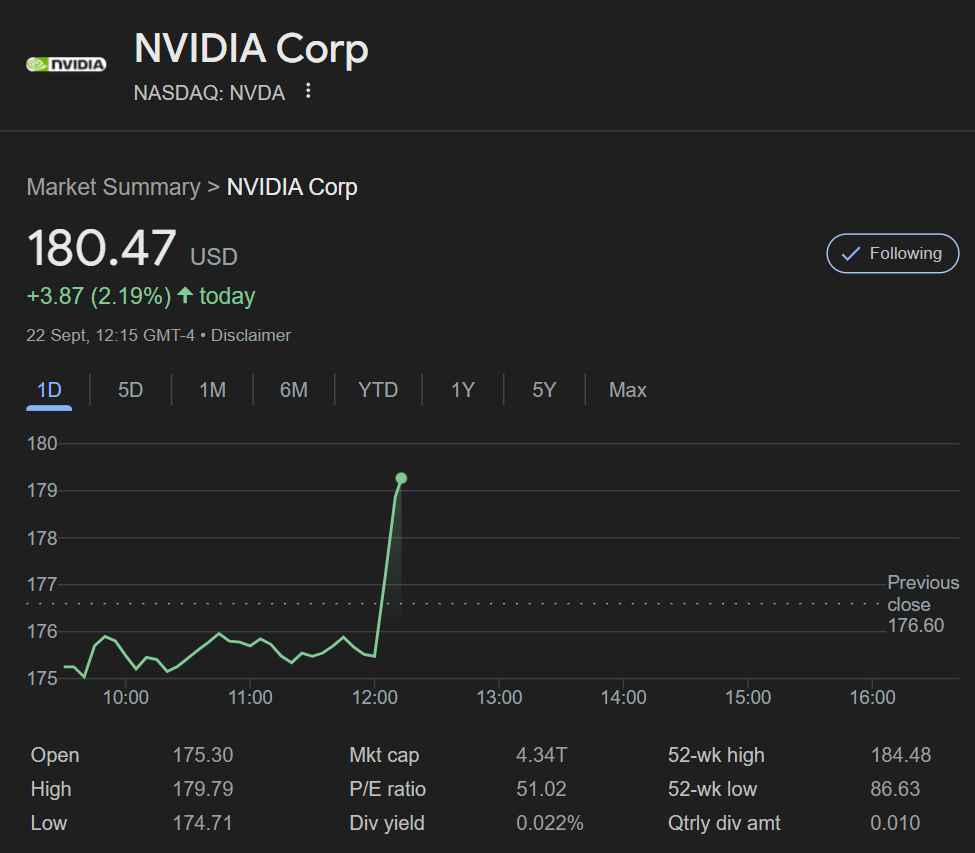Click the 52-wk high value 184.48
This screenshot has width=975, height=853.
point(901,755)
